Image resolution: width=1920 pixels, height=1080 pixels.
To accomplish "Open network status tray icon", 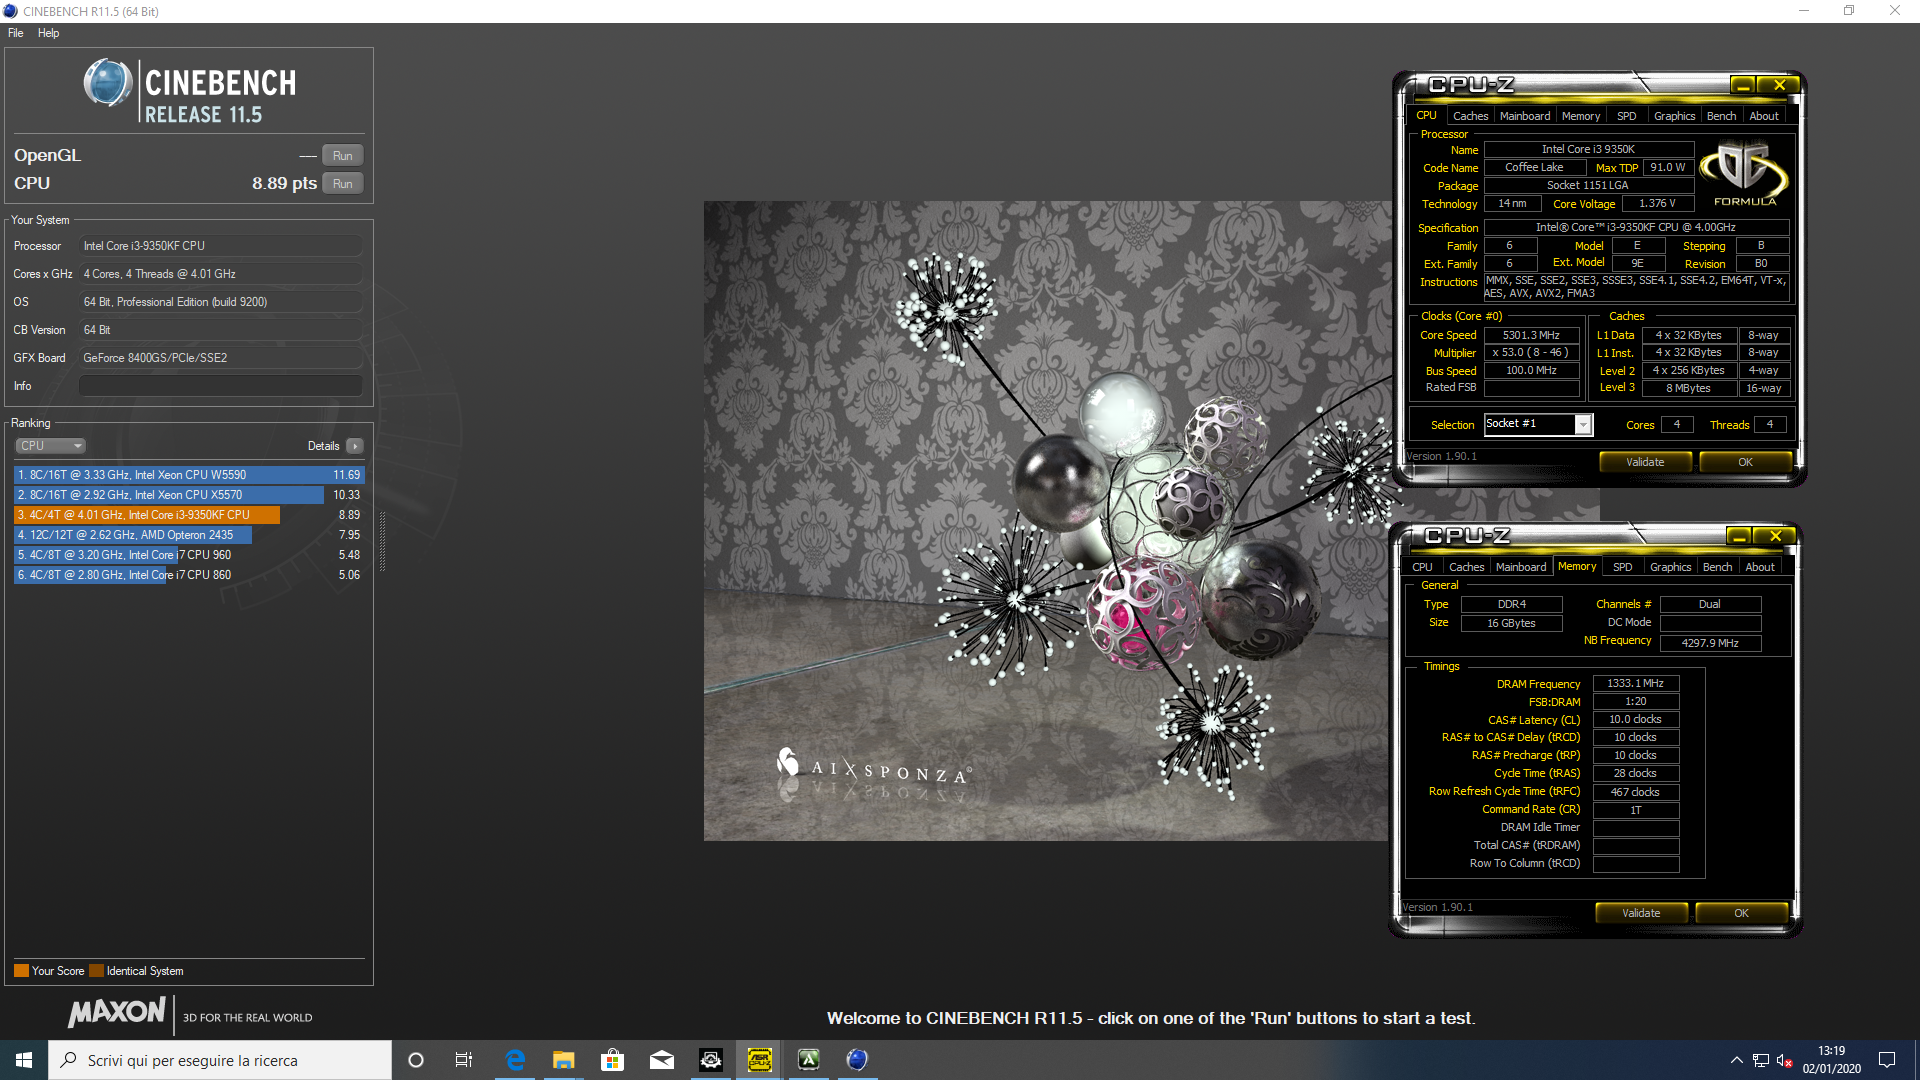I will coord(1761,1060).
